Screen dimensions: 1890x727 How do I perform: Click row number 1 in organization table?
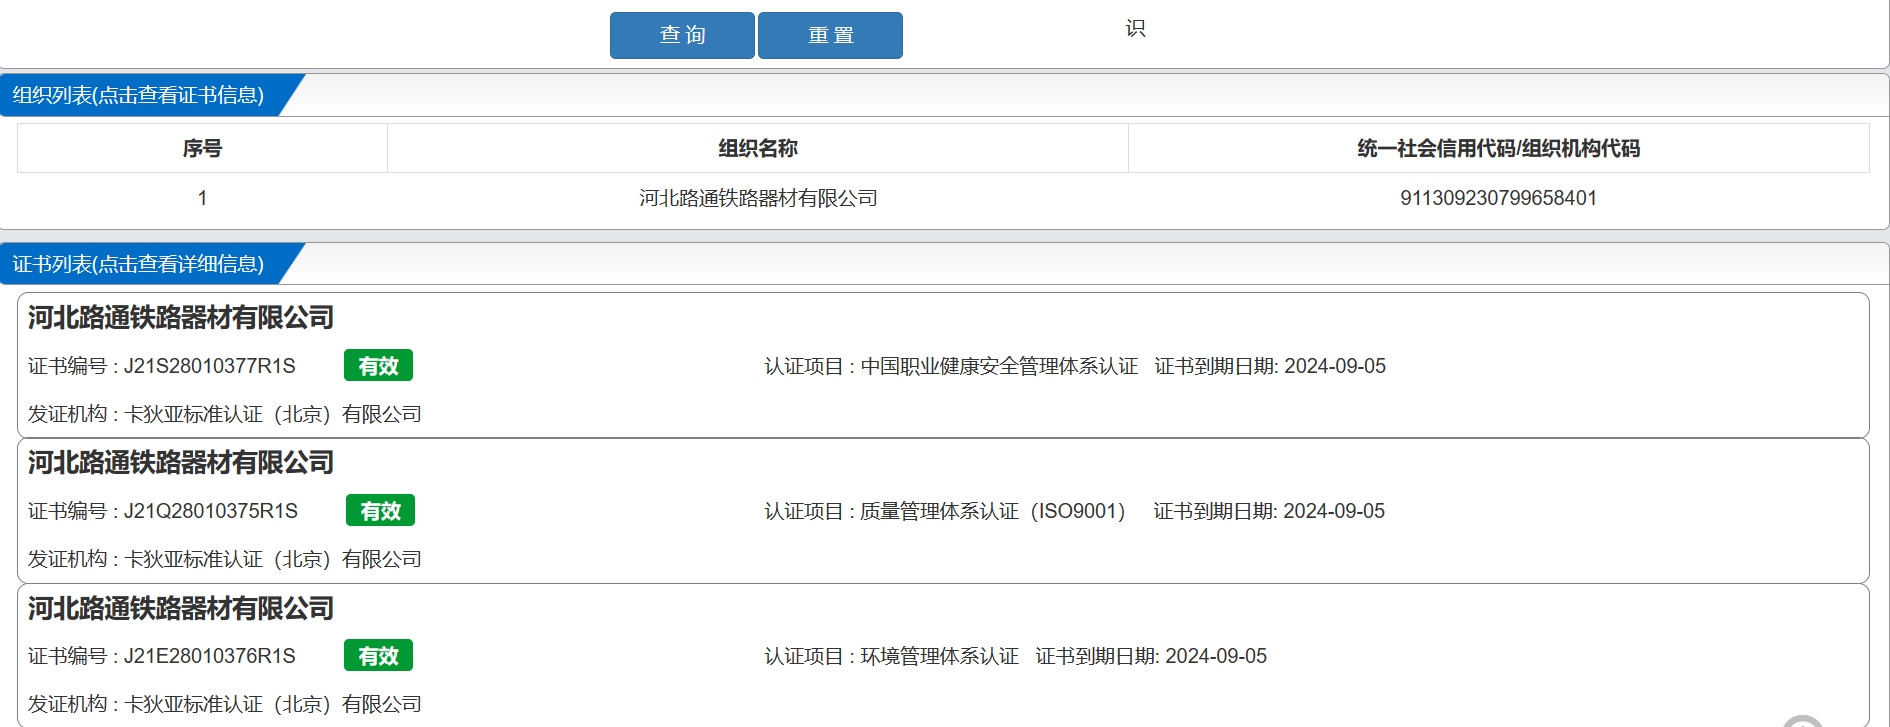202,198
